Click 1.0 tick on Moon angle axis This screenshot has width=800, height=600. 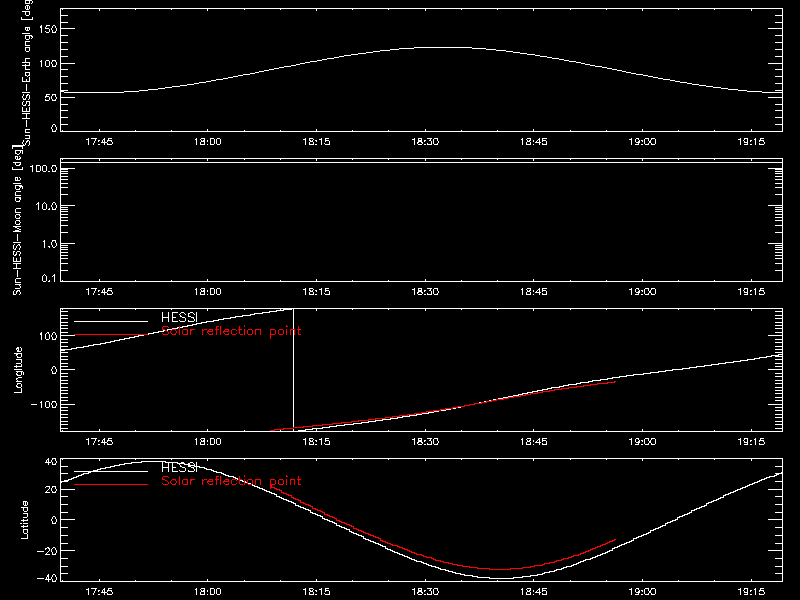49,244
